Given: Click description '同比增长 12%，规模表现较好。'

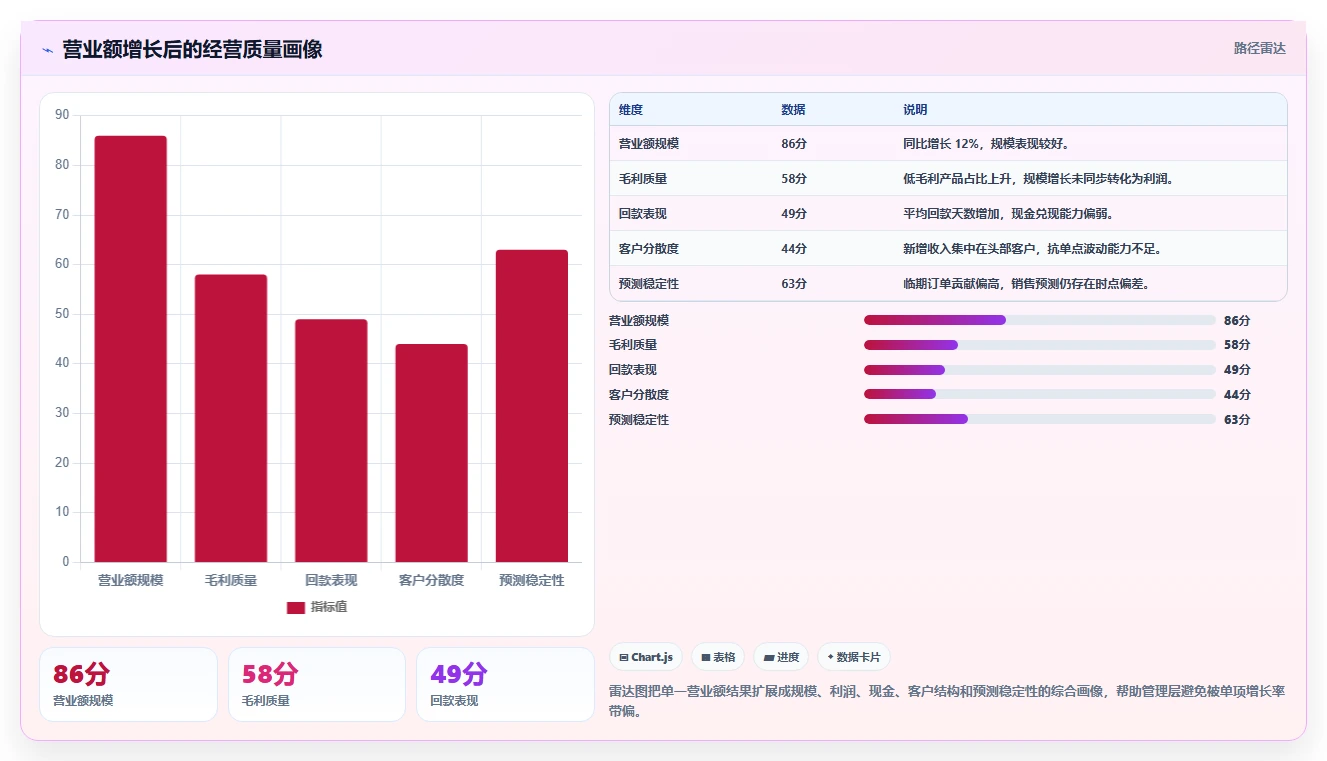Looking at the screenshot, I should click(986, 144).
